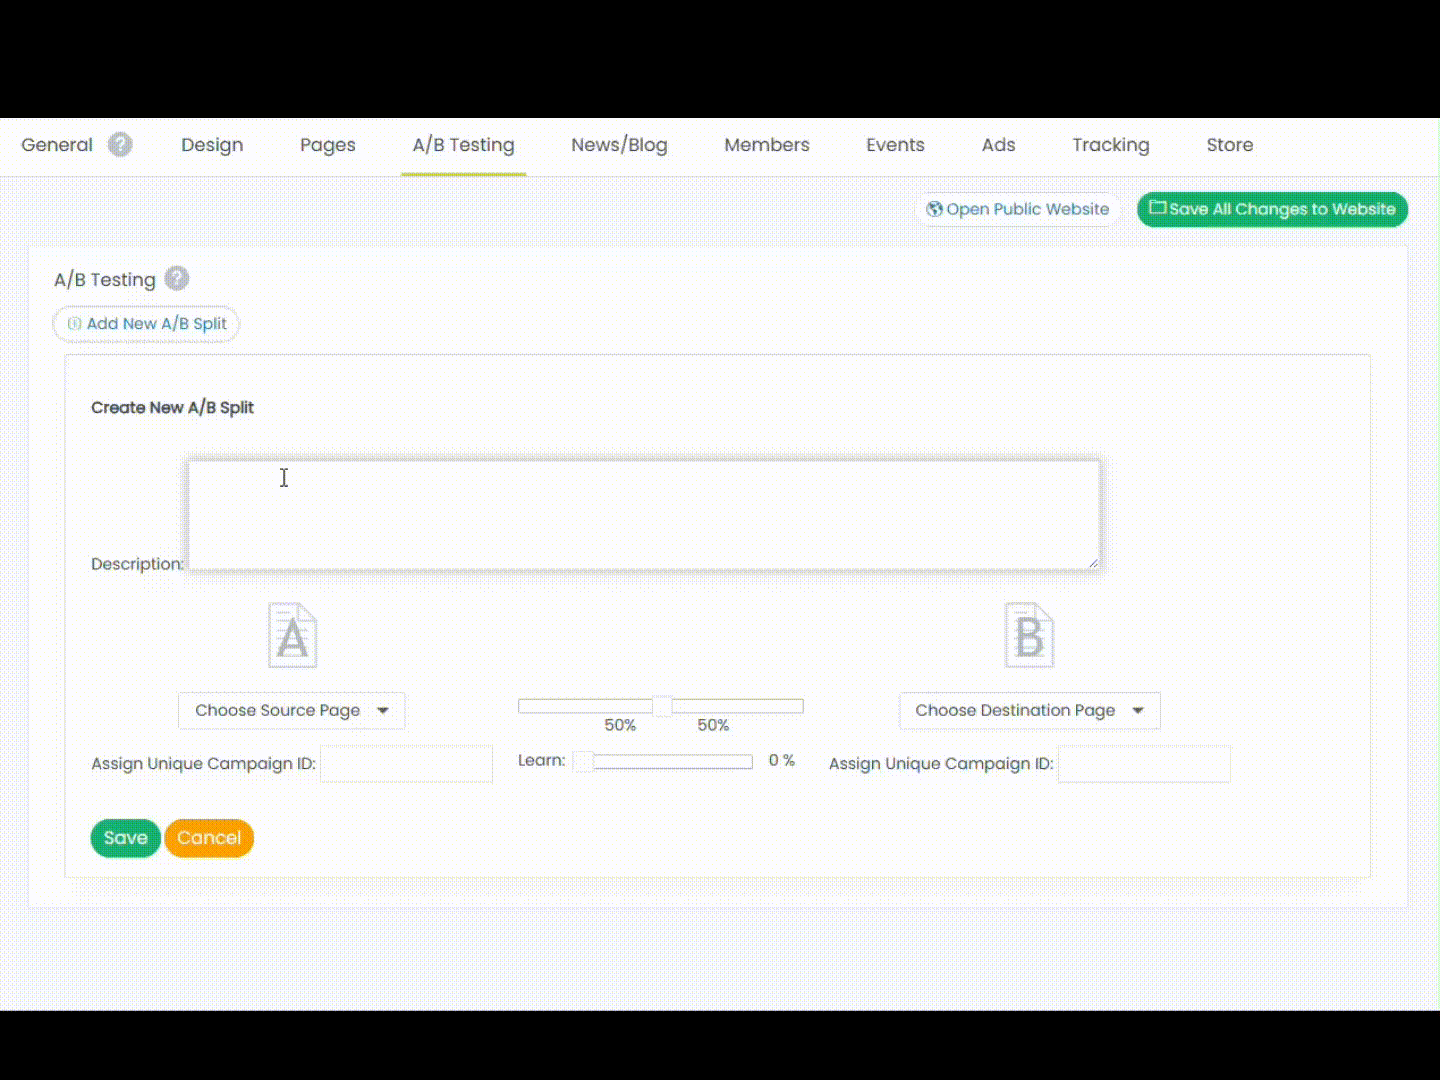Viewport: 1440px width, 1080px height.
Task: Click the page A document icon
Action: point(292,636)
